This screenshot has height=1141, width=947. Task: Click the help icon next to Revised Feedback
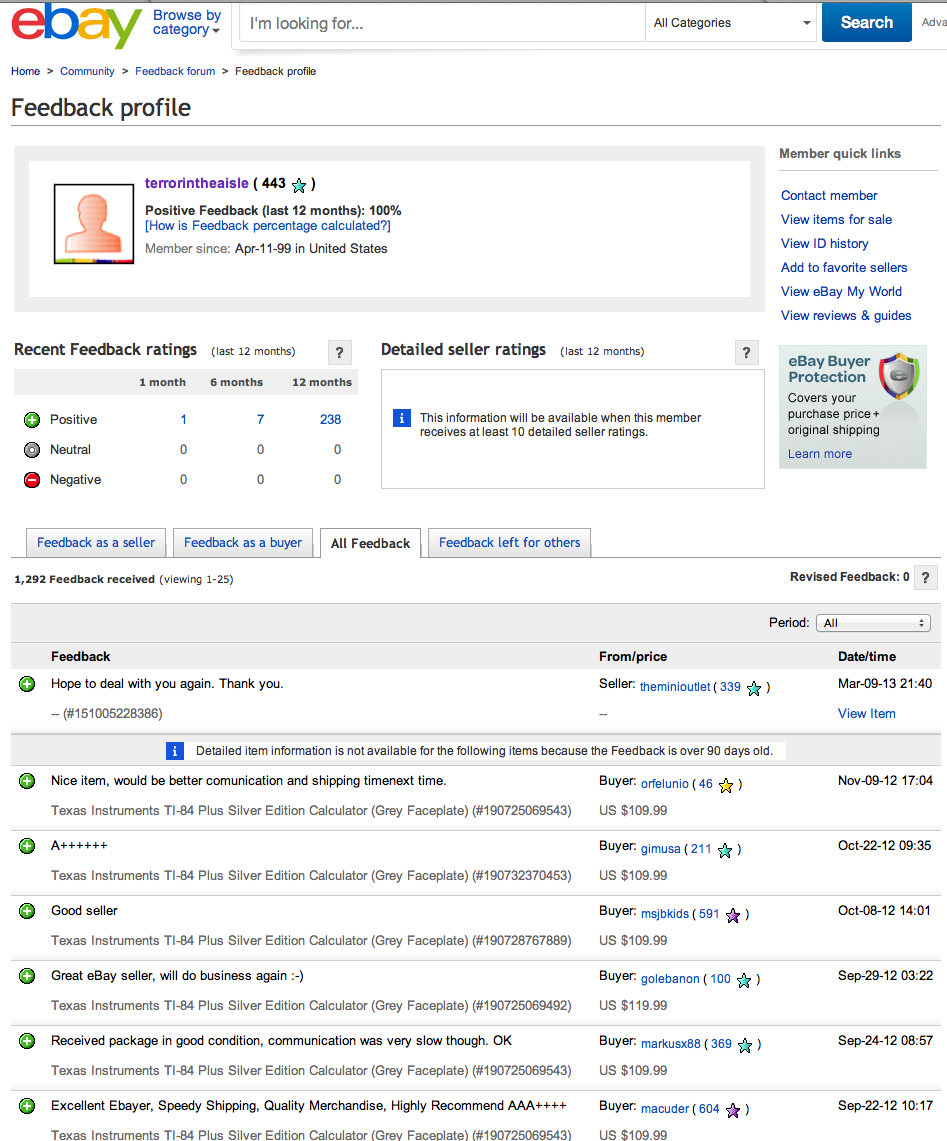925,578
